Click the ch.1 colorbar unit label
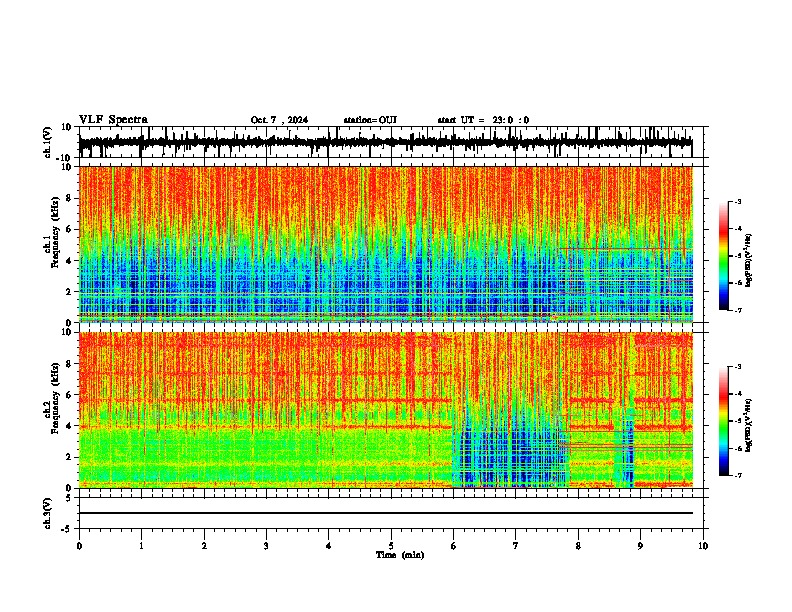Viewport: 792px width, 612px height. 749,261
